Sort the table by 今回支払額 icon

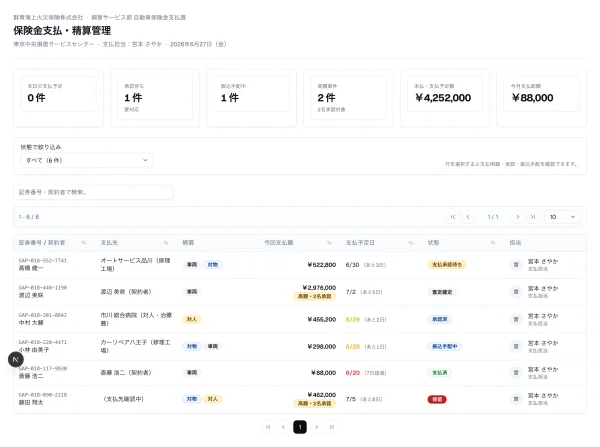[329, 243]
